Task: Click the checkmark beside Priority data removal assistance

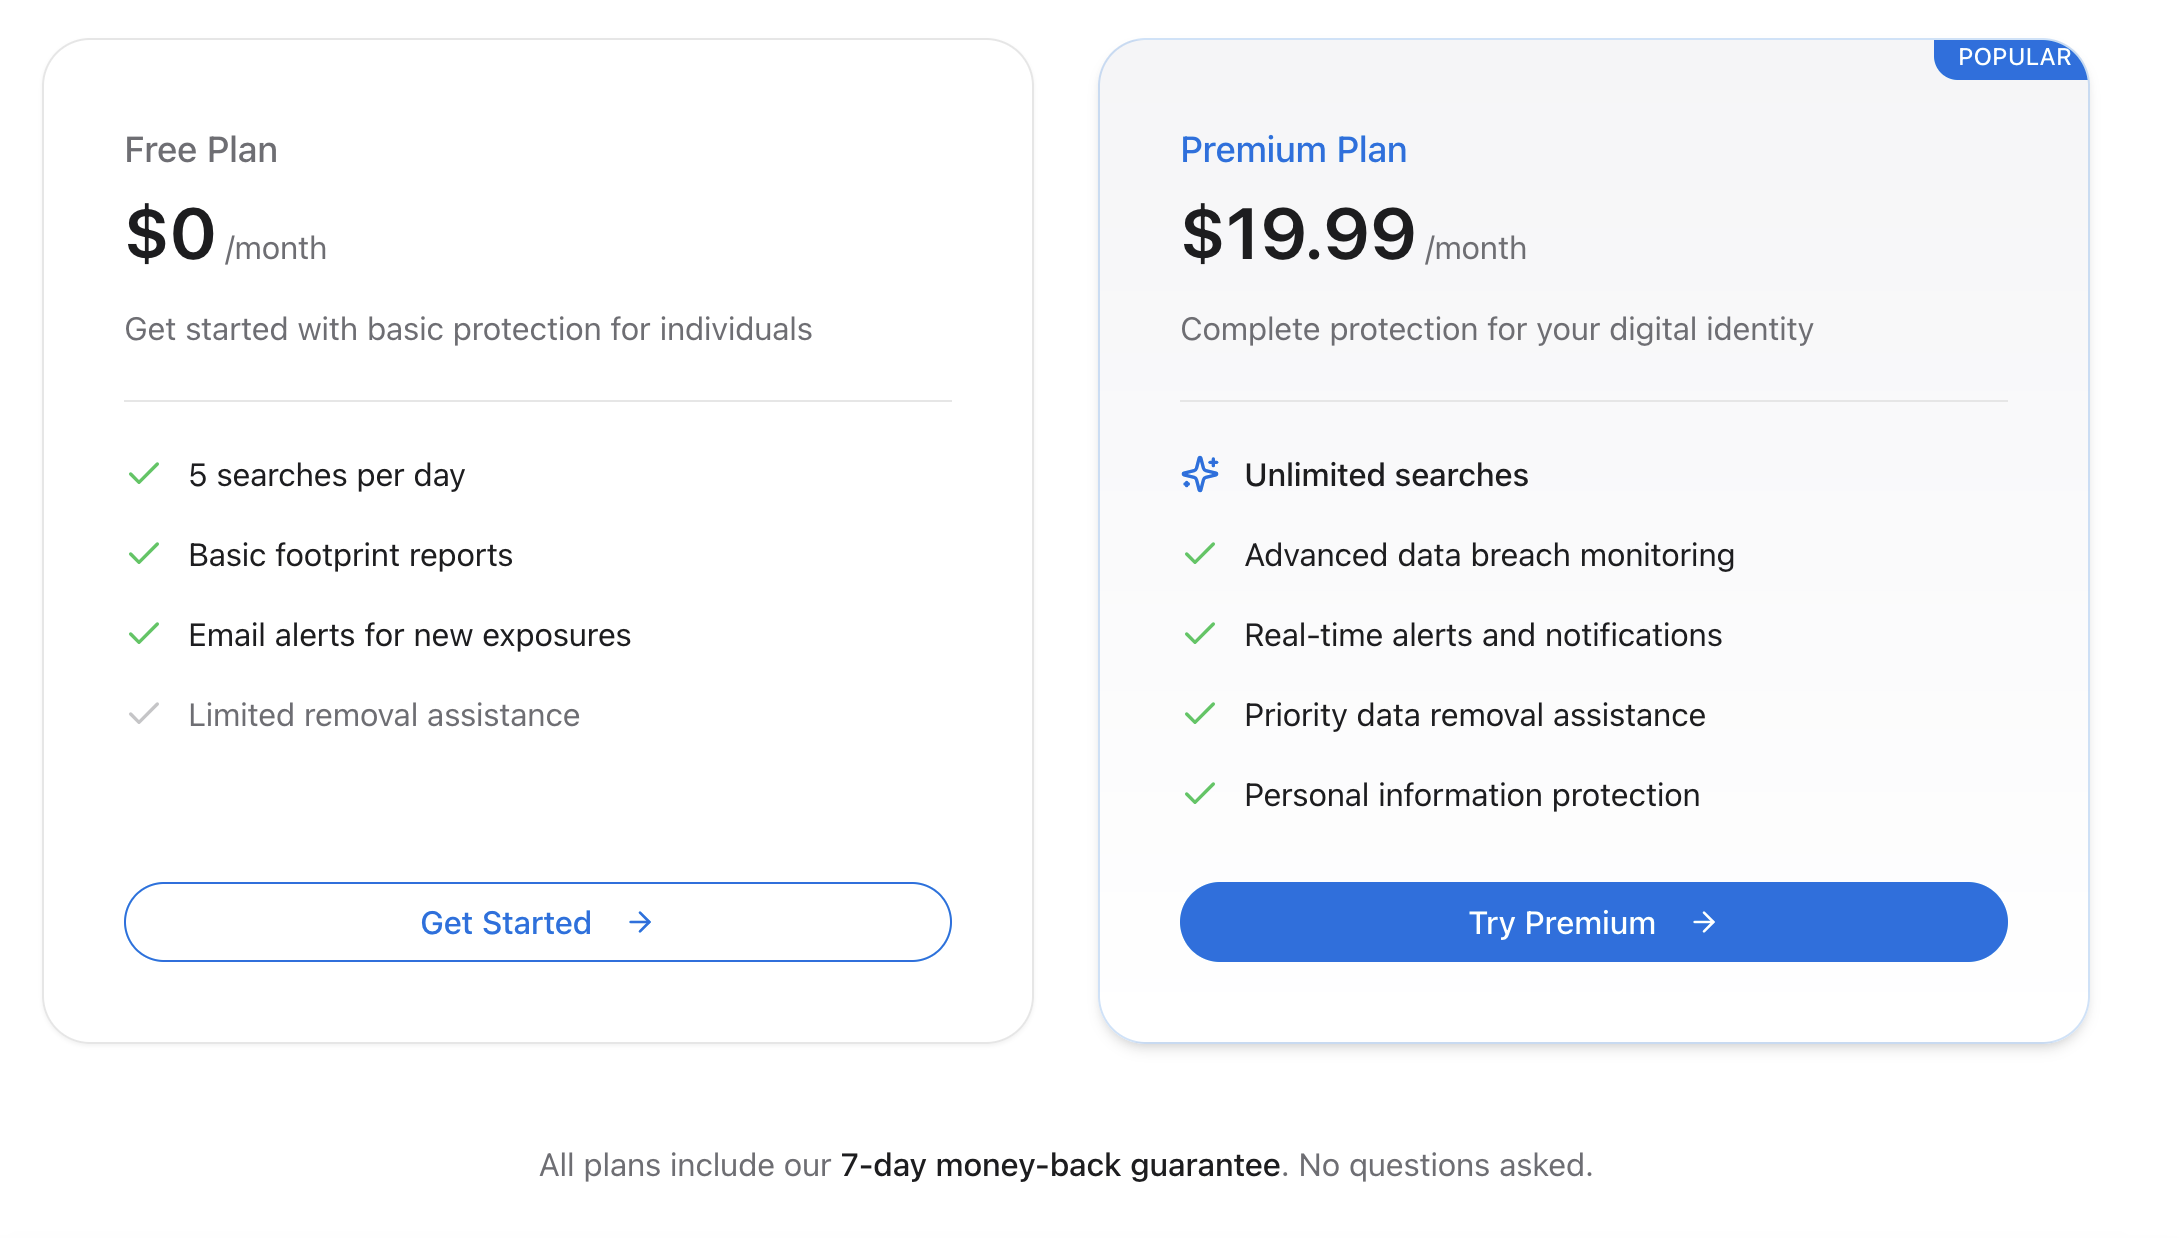Action: [x=1200, y=714]
